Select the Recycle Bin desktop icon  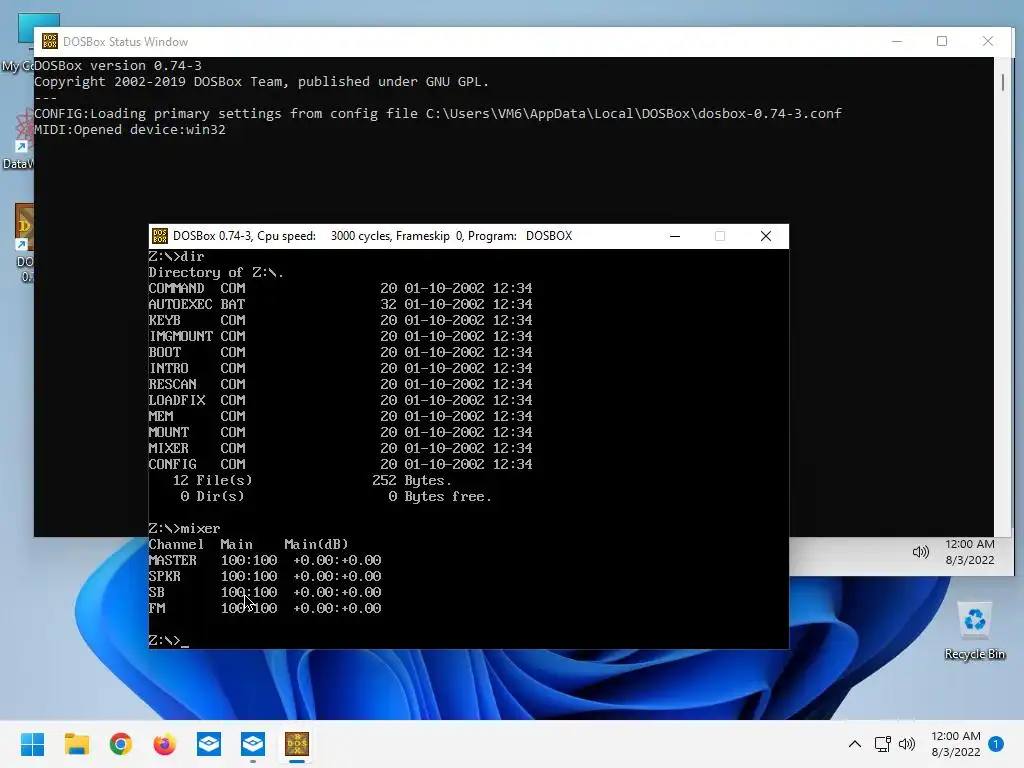975,631
